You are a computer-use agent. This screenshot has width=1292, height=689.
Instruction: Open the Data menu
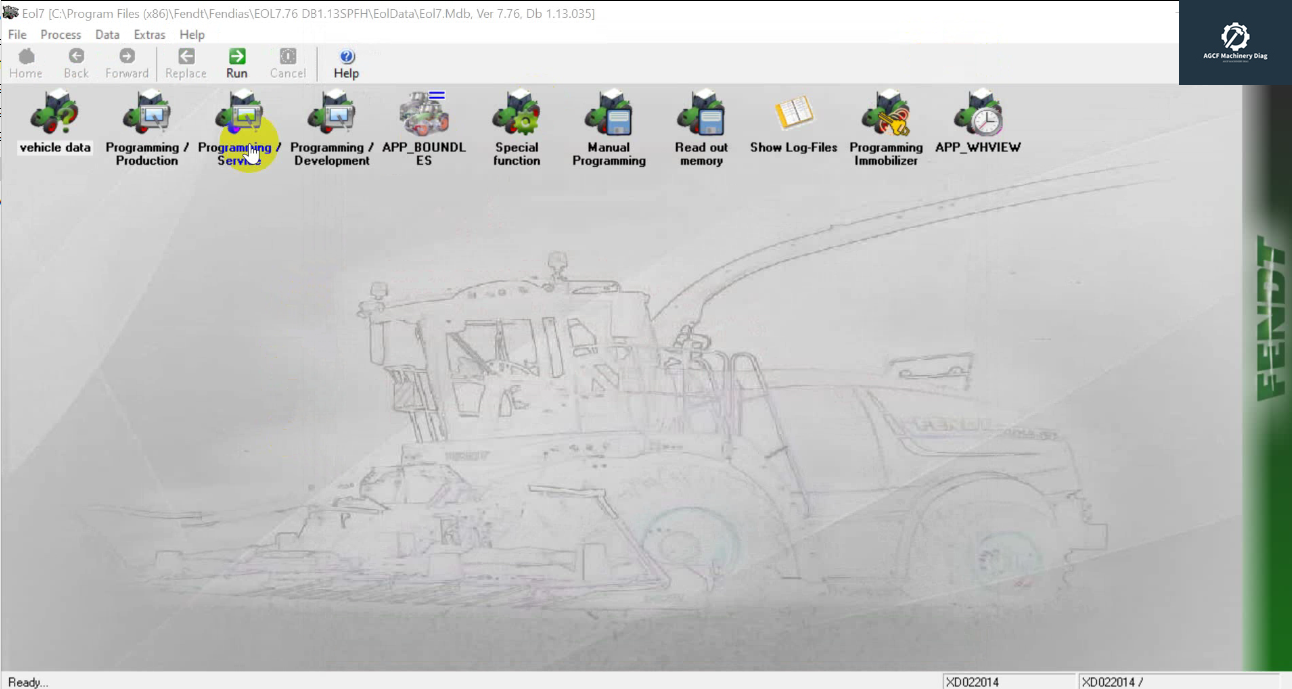[x=107, y=34]
